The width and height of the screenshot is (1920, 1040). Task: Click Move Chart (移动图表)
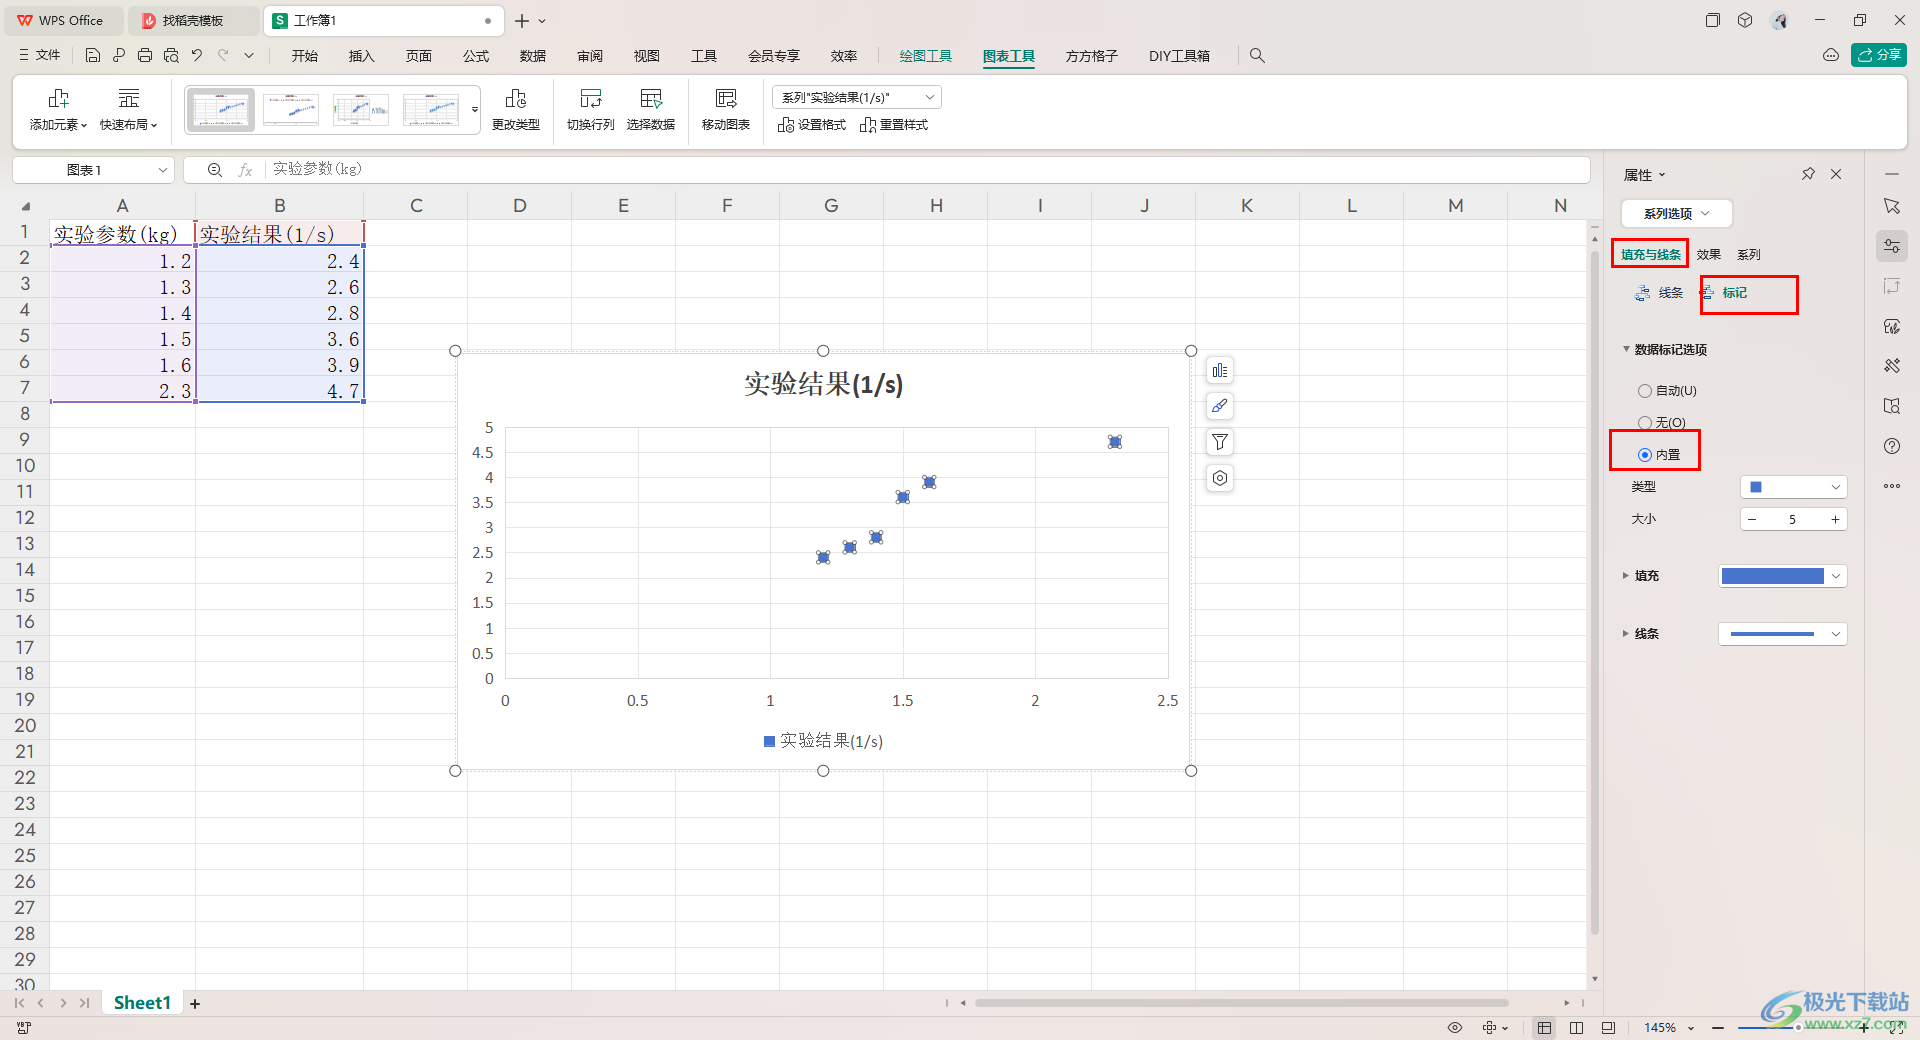tap(726, 110)
